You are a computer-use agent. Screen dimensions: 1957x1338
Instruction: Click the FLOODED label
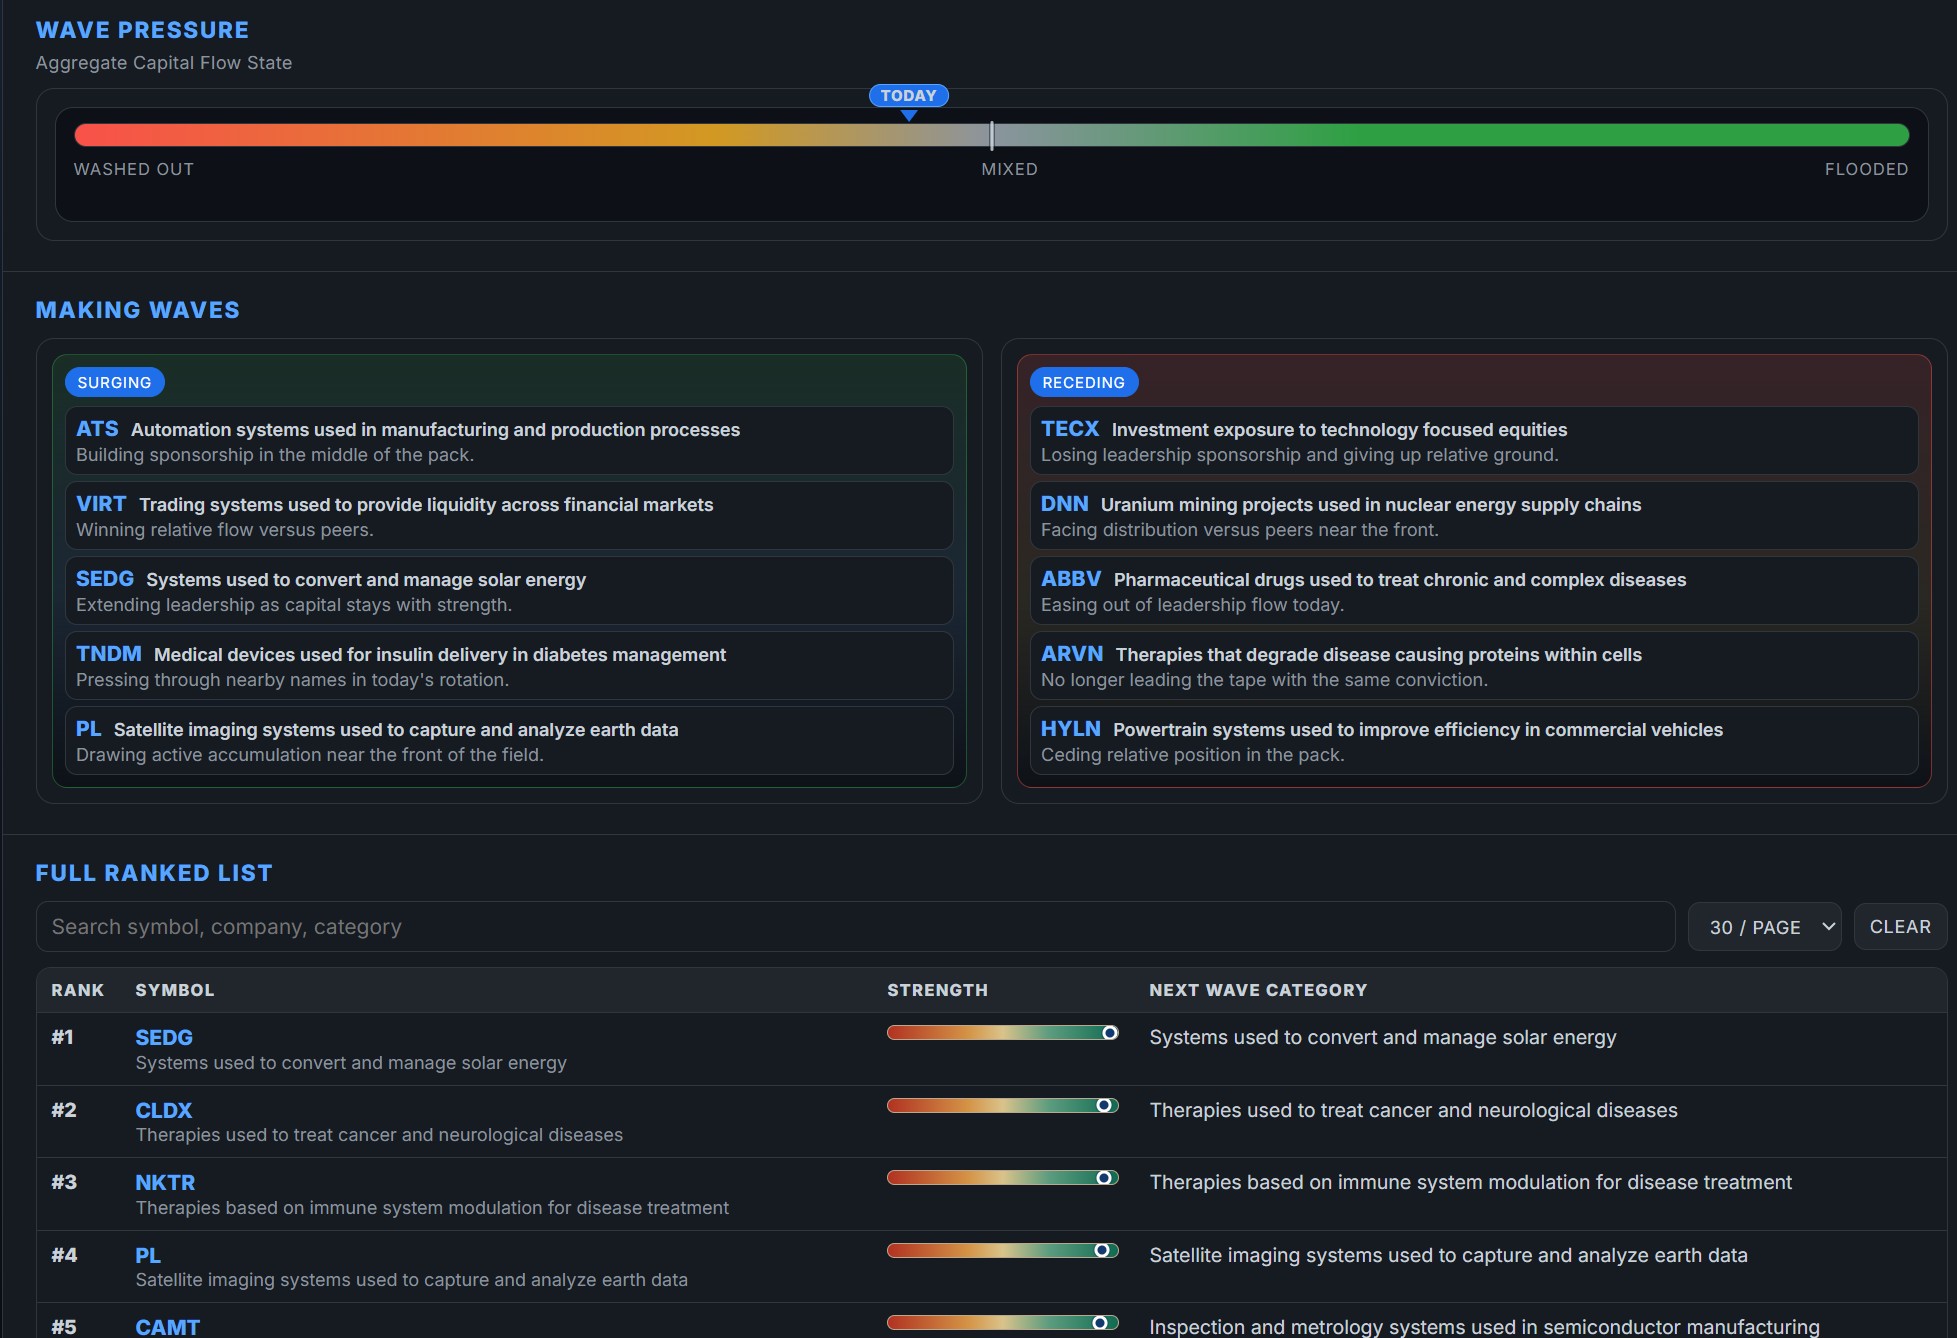coord(1866,170)
